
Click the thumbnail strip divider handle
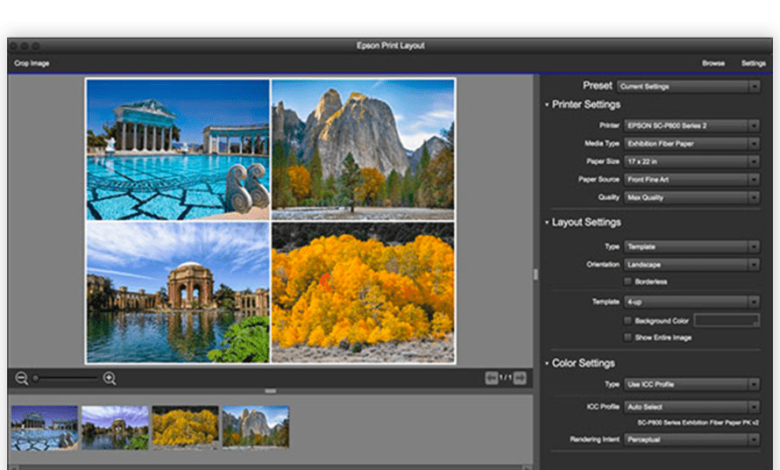click(271, 391)
